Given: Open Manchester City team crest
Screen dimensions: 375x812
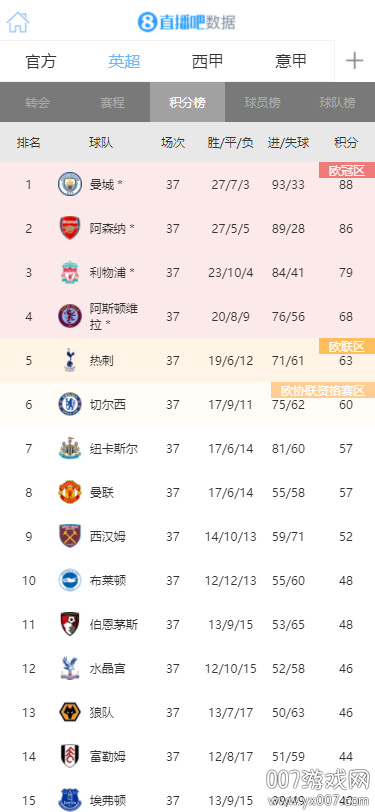Looking at the screenshot, I should point(69,184).
